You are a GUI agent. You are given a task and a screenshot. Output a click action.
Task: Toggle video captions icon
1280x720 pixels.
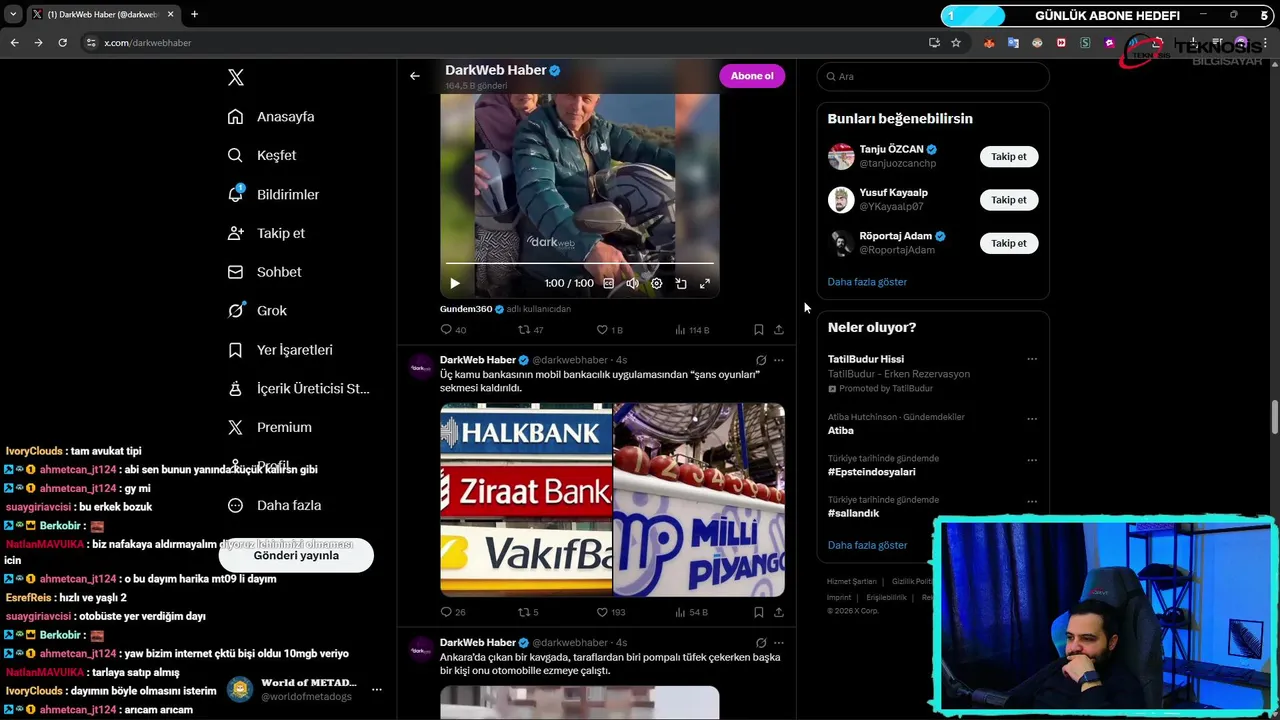(x=608, y=284)
